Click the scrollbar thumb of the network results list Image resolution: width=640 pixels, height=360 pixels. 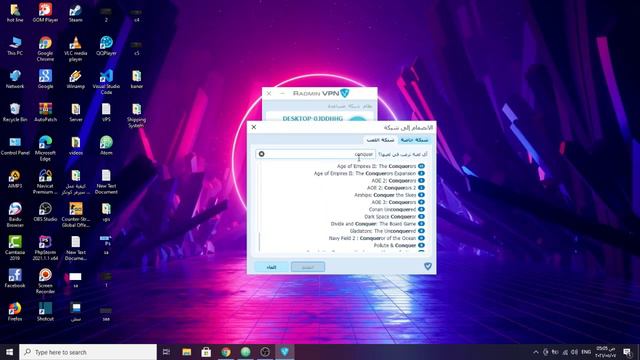[x=259, y=242]
